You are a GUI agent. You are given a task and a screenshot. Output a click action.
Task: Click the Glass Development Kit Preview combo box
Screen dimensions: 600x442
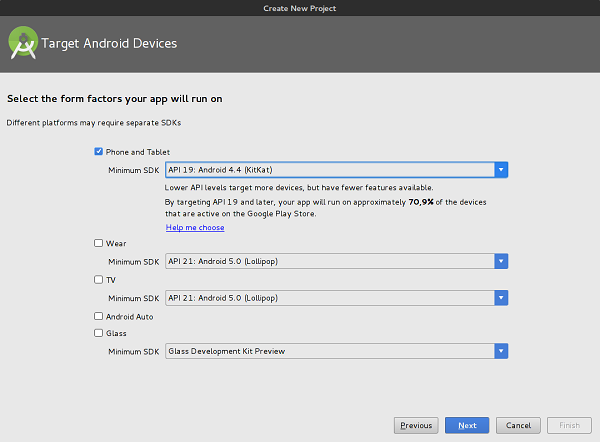point(336,351)
